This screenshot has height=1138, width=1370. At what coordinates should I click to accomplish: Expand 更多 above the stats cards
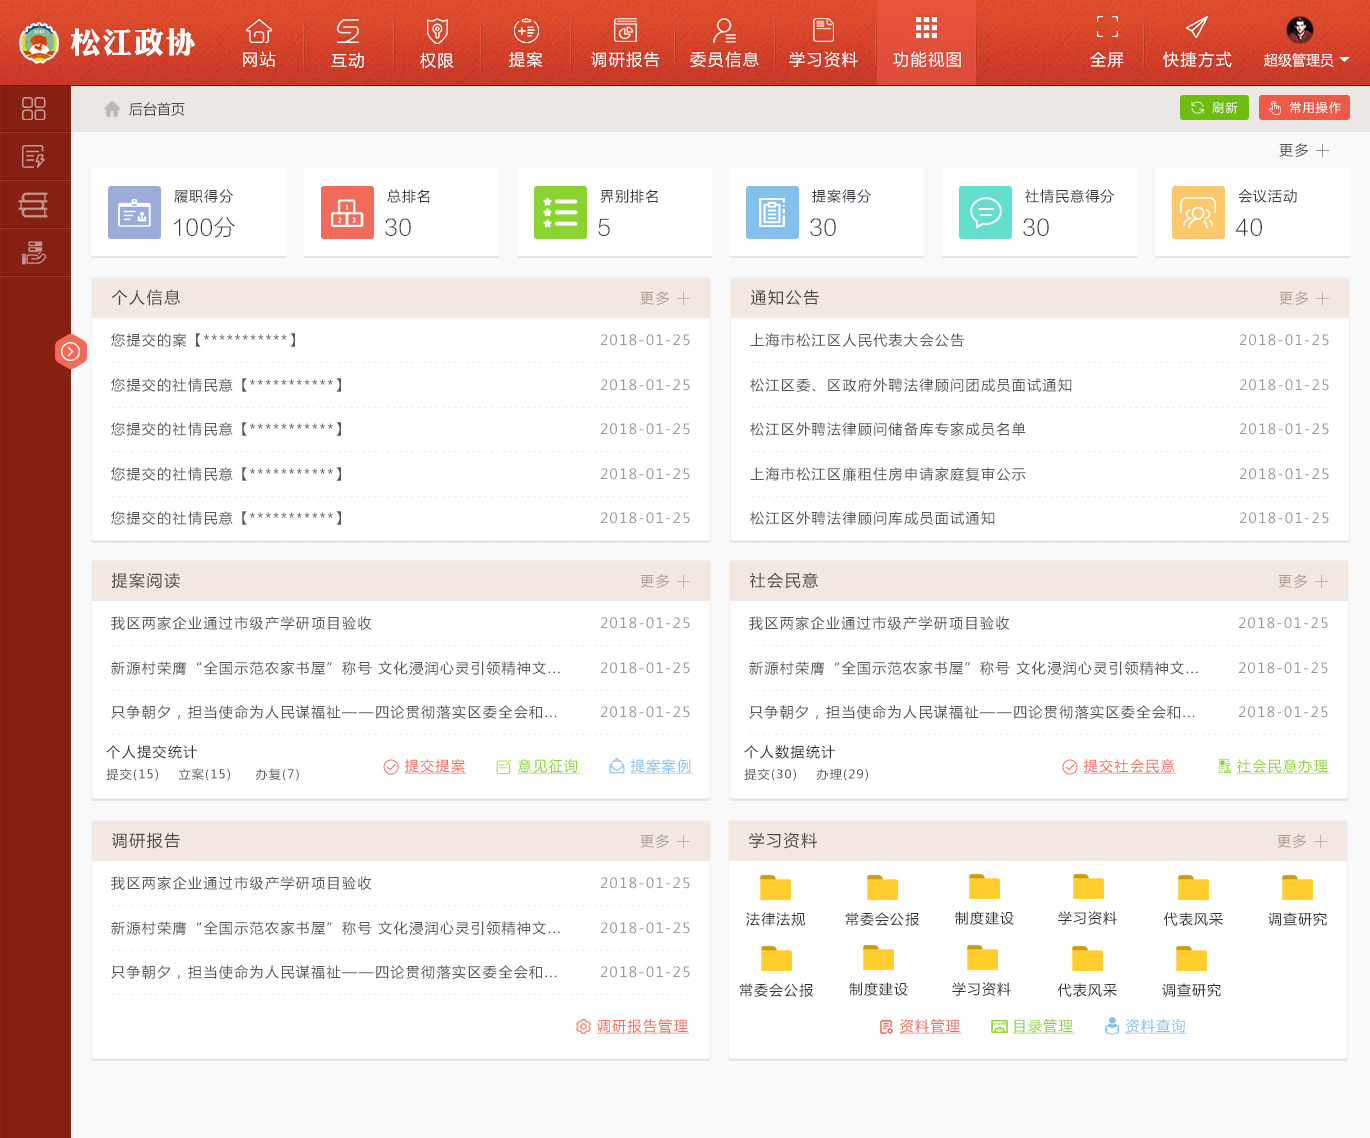(1304, 150)
